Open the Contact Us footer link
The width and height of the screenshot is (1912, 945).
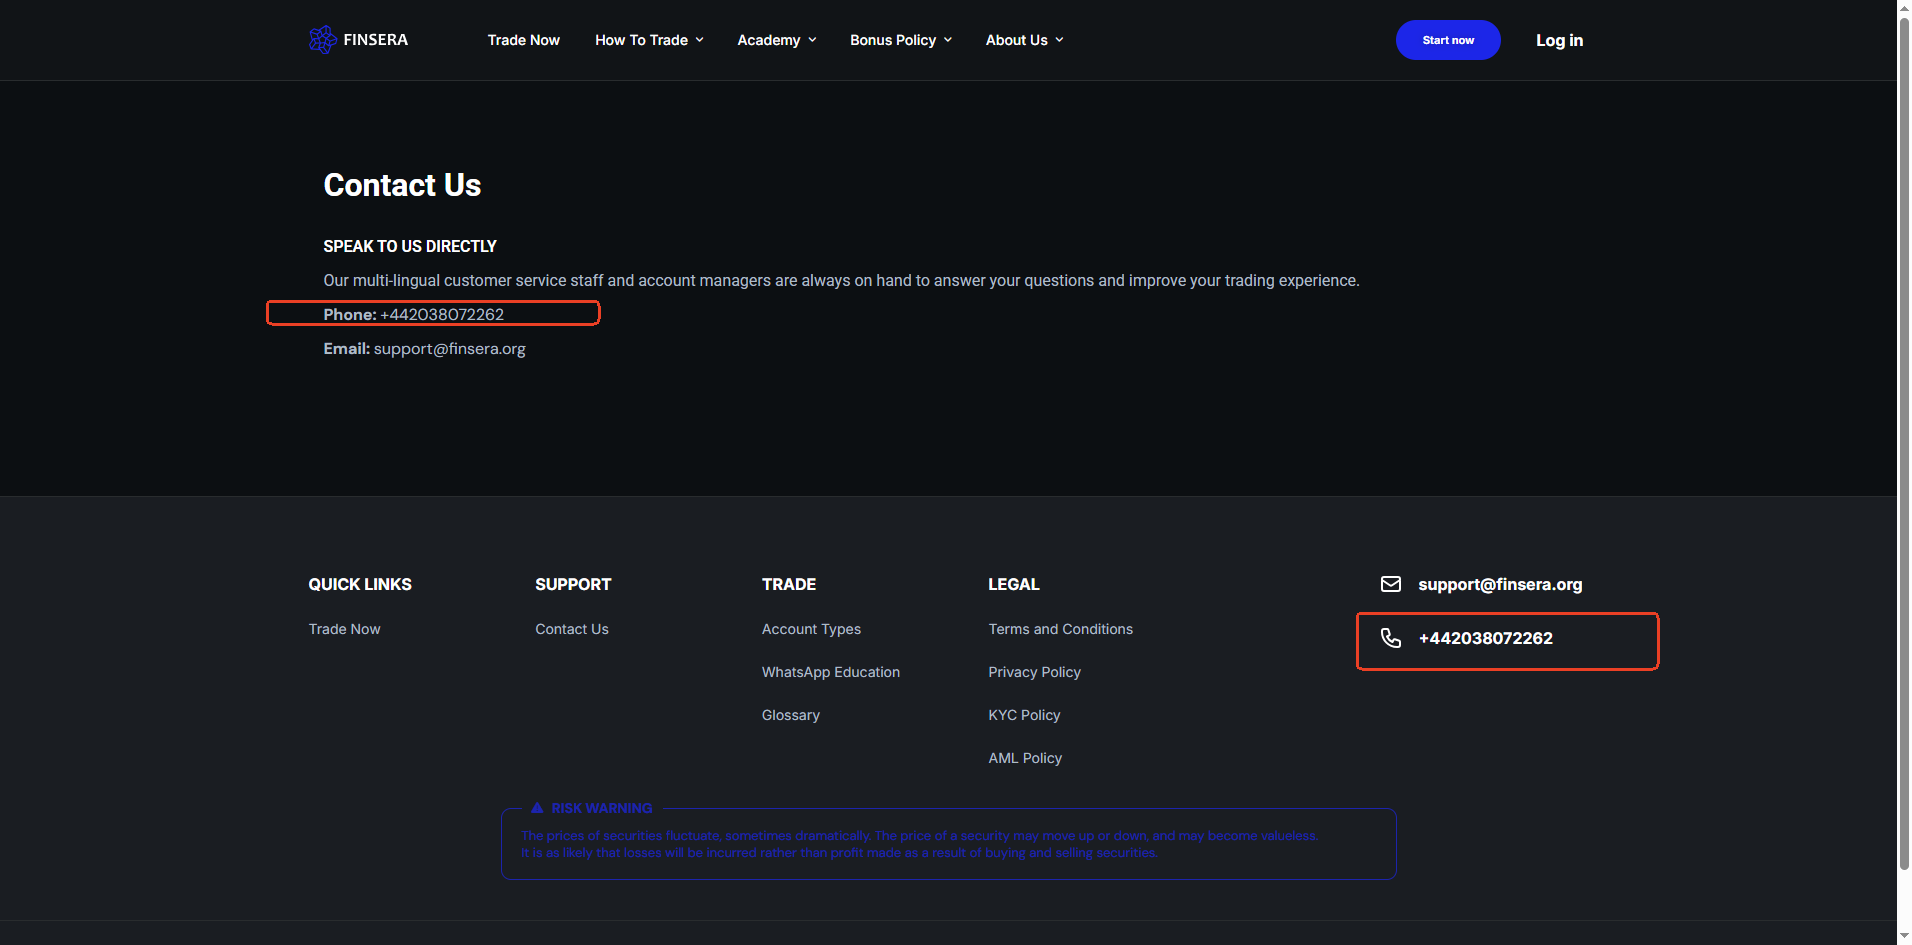tap(571, 629)
